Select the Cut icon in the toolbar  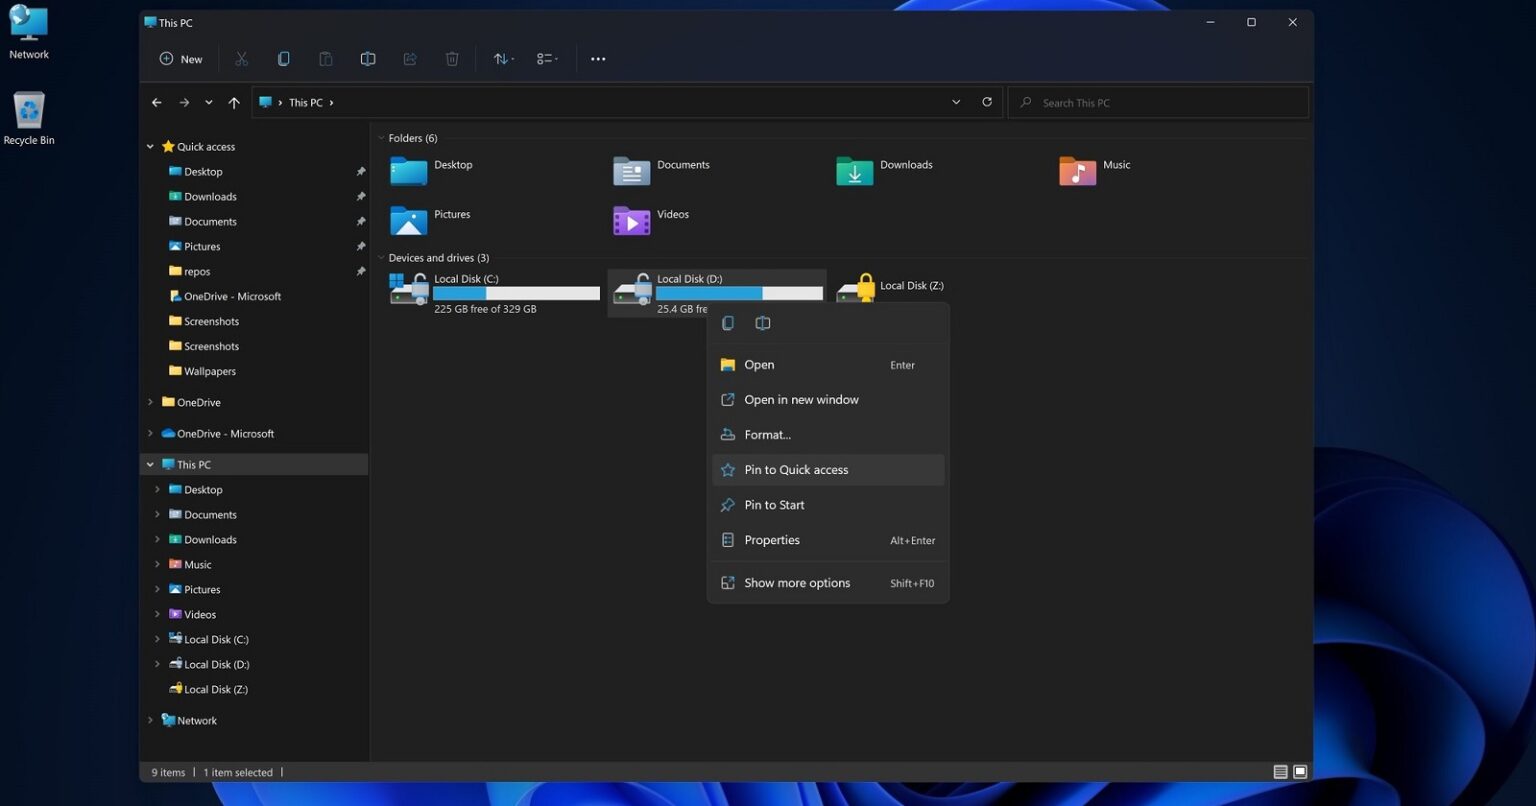(241, 58)
